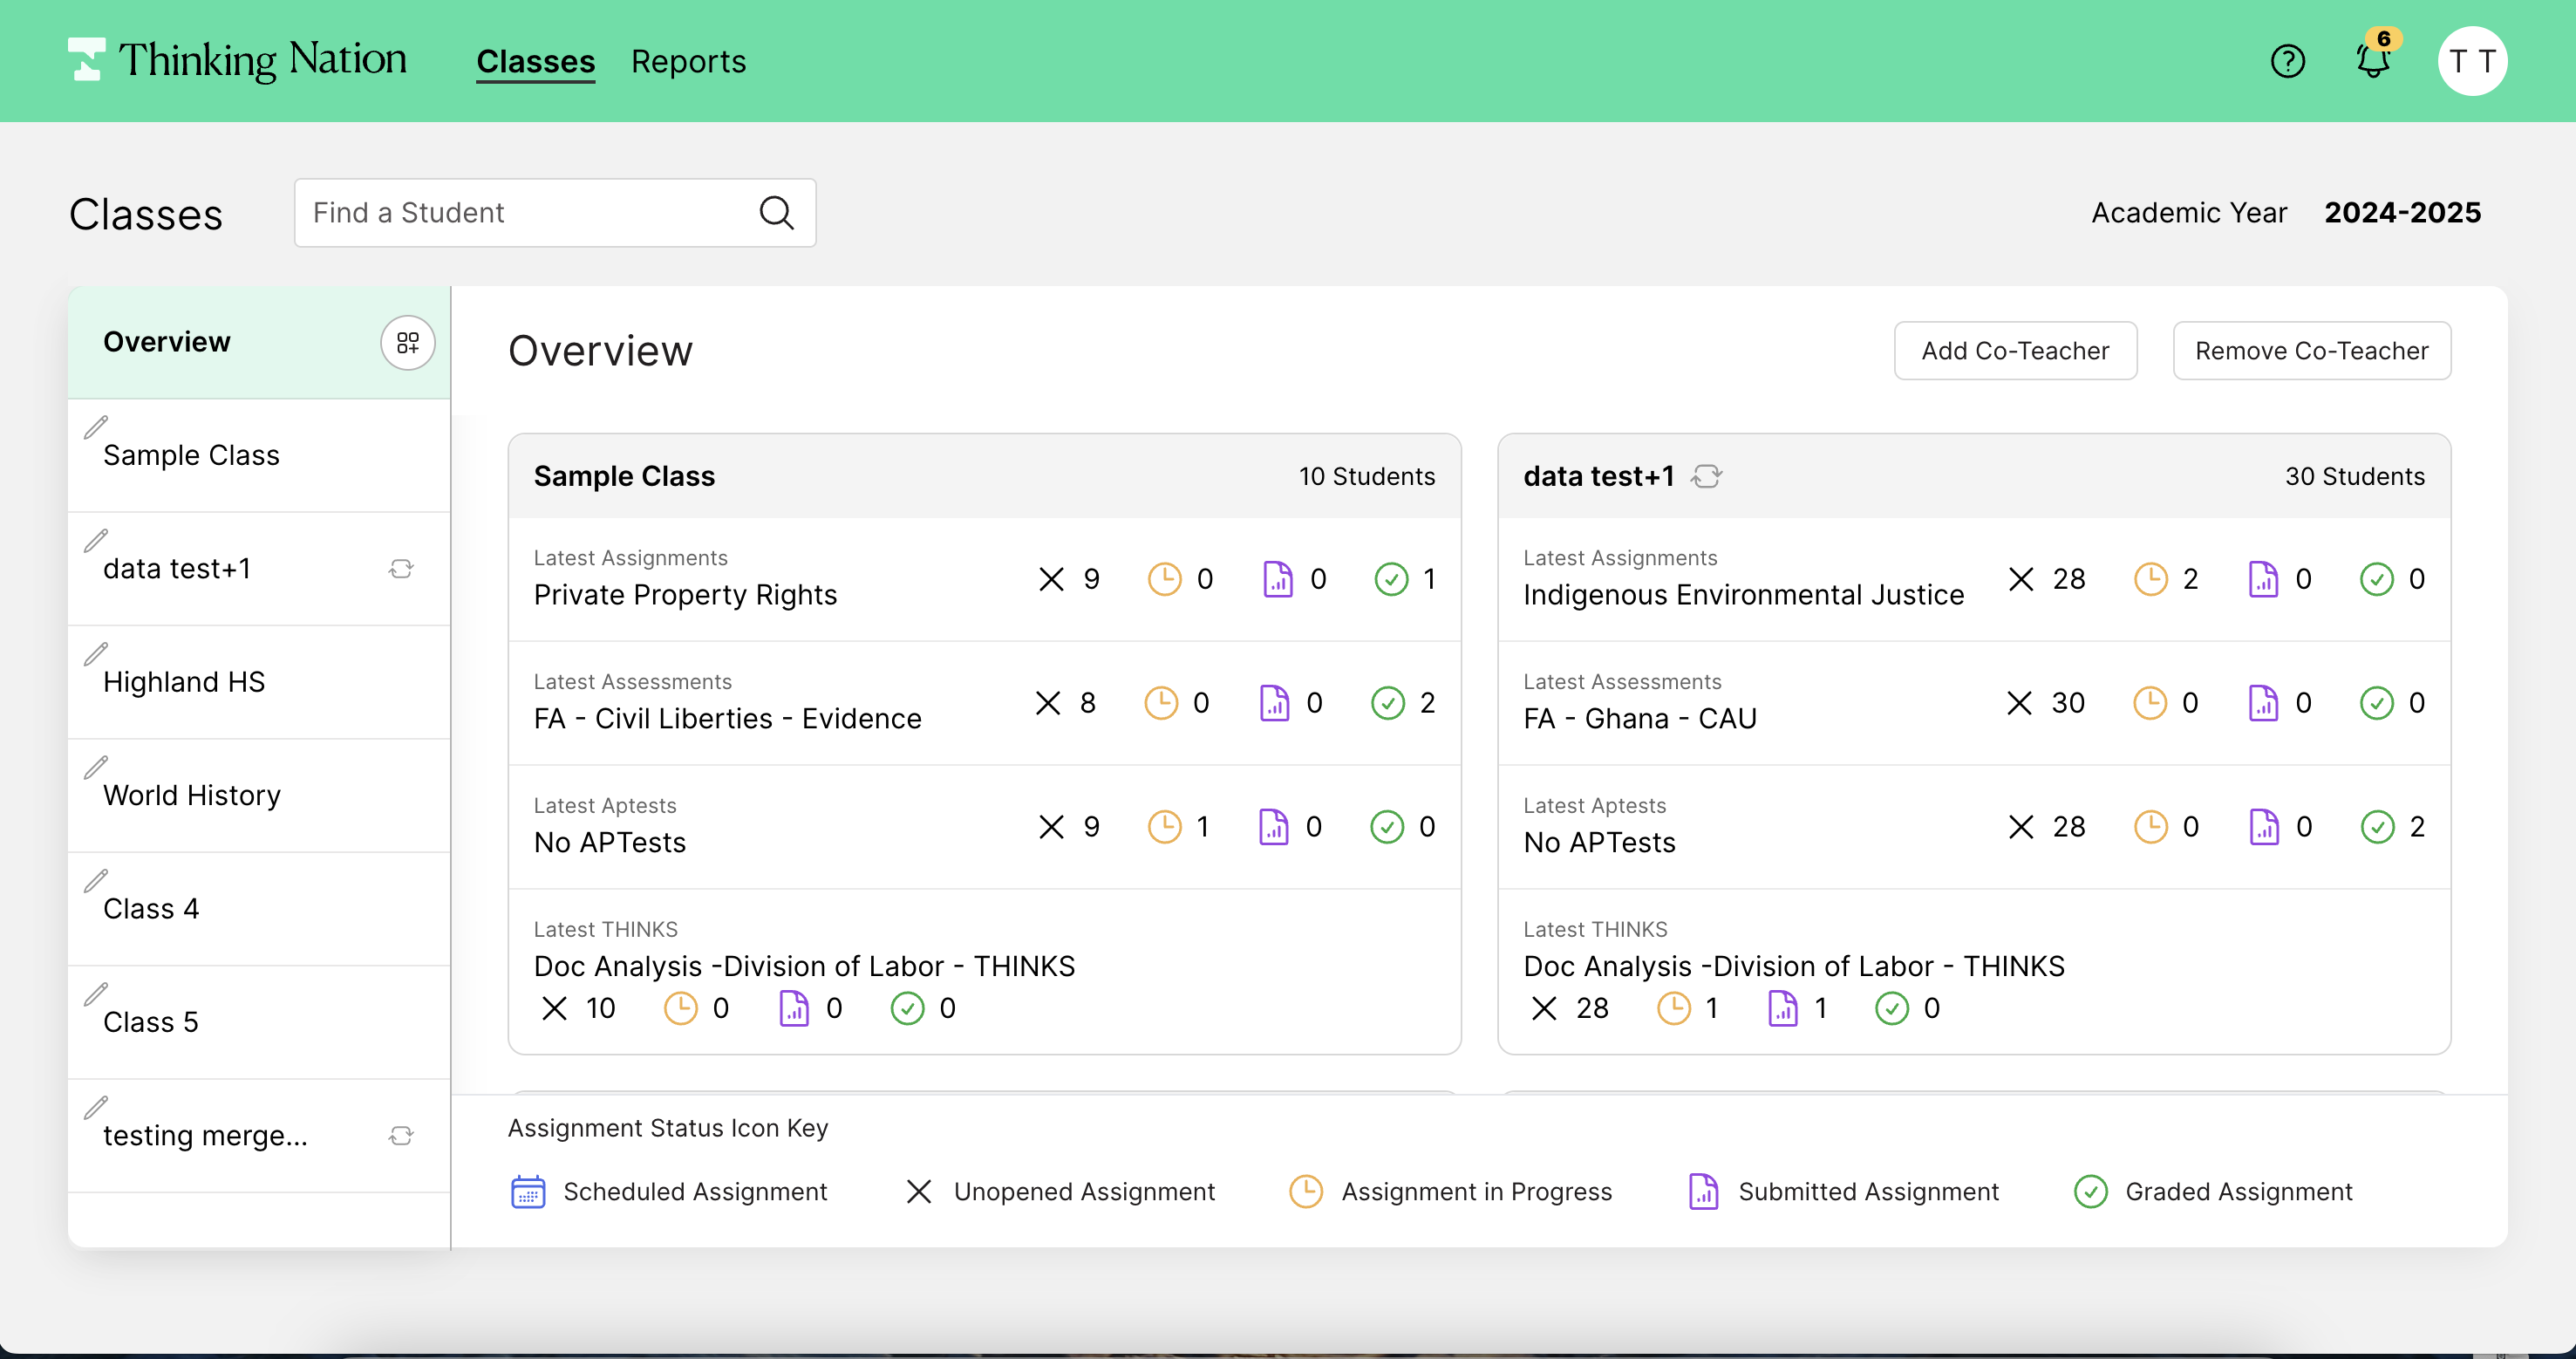Viewport: 2576px width, 1359px height.
Task: Click pencil edit icon for Highland HS
Action: click(96, 654)
